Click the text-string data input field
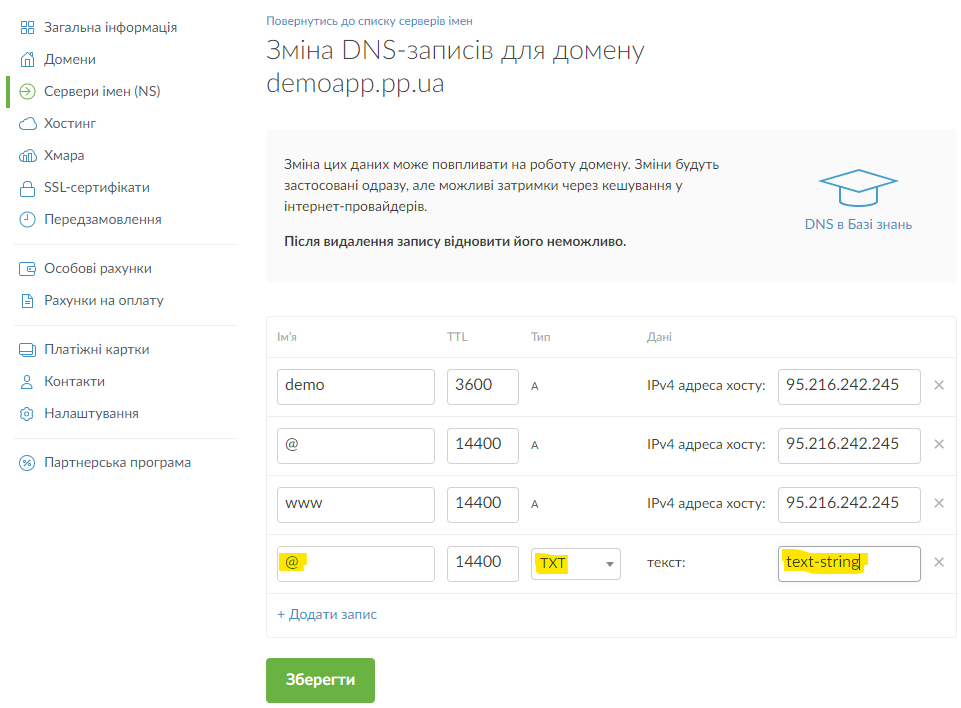The image size is (961, 708). [x=848, y=563]
